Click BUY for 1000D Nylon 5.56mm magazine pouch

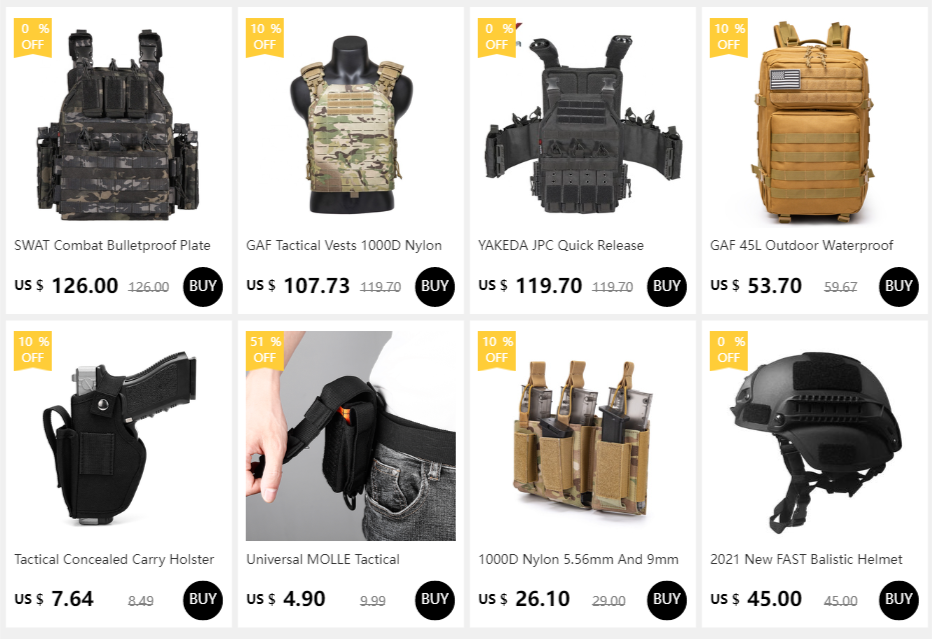666,600
